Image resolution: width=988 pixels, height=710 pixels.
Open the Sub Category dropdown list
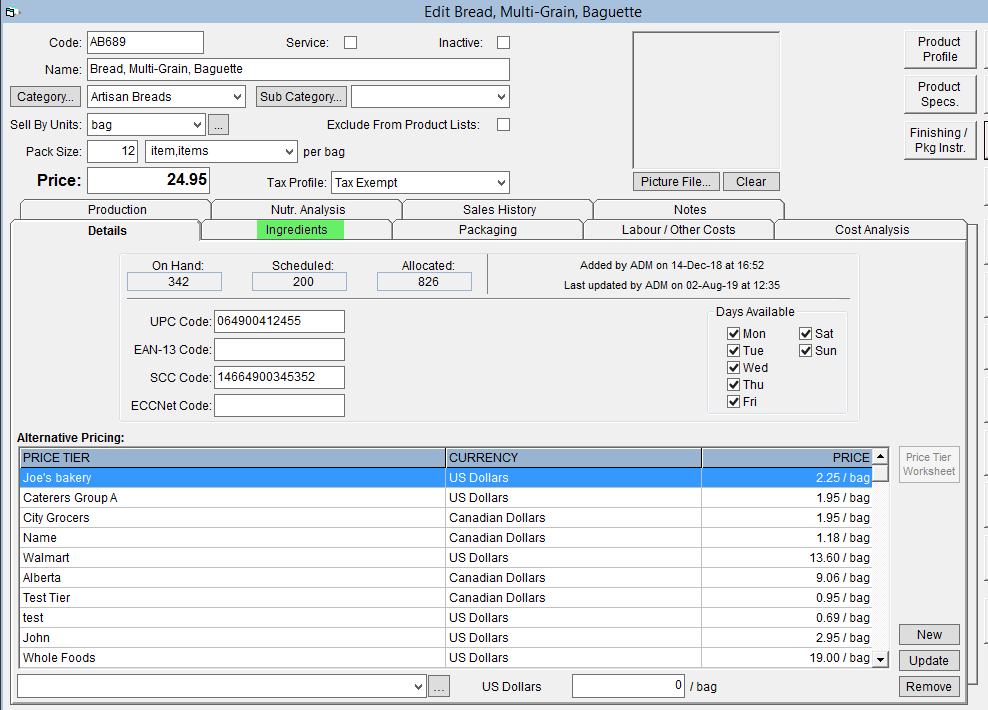501,97
